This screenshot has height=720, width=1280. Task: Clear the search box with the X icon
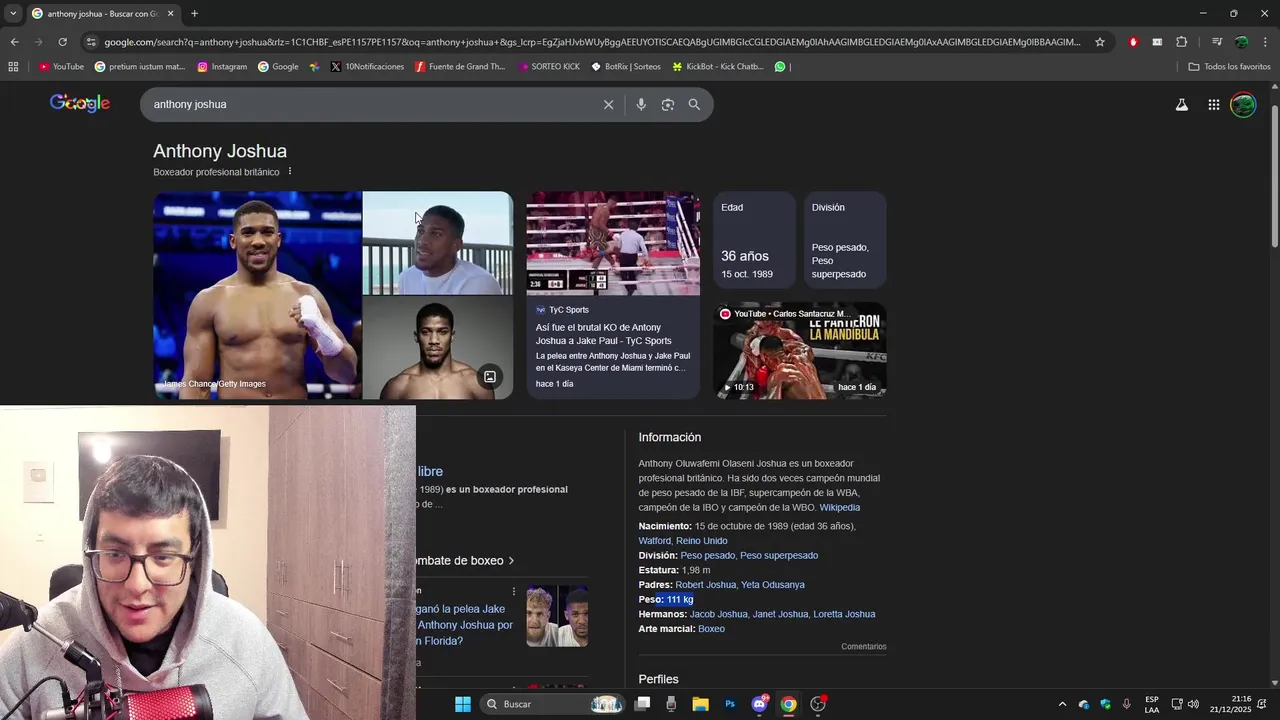608,104
